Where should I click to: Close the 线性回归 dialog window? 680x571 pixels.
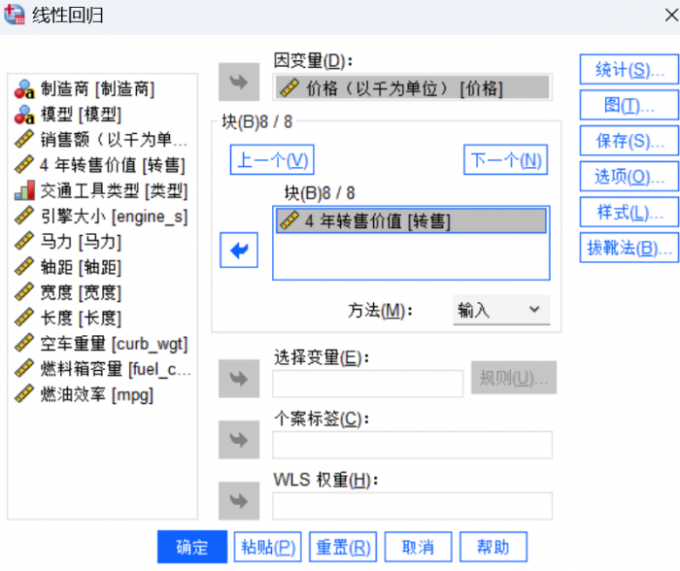671,15
